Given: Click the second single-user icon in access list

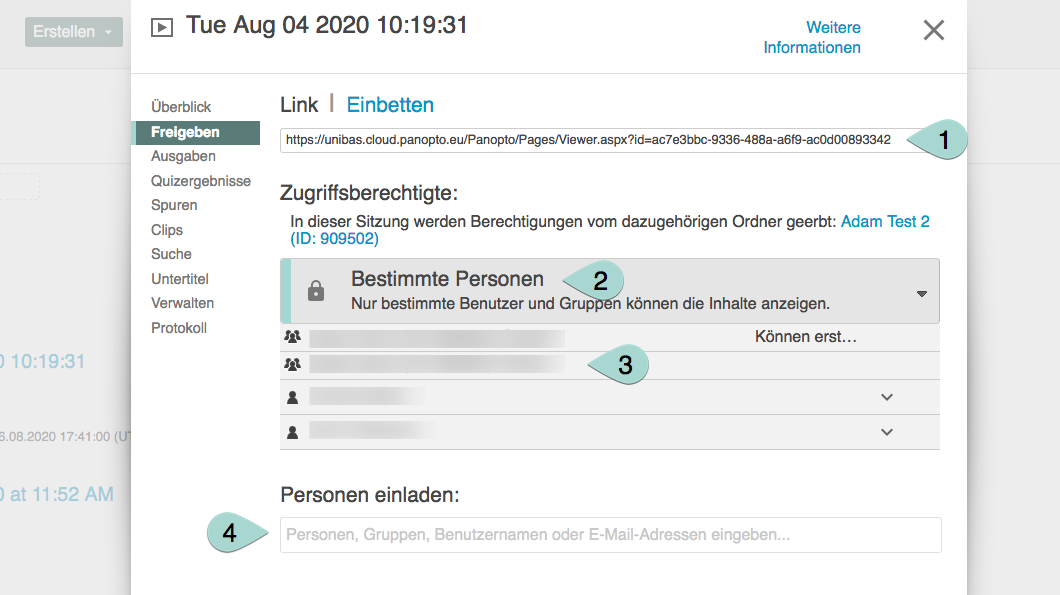Looking at the screenshot, I should (x=292, y=432).
